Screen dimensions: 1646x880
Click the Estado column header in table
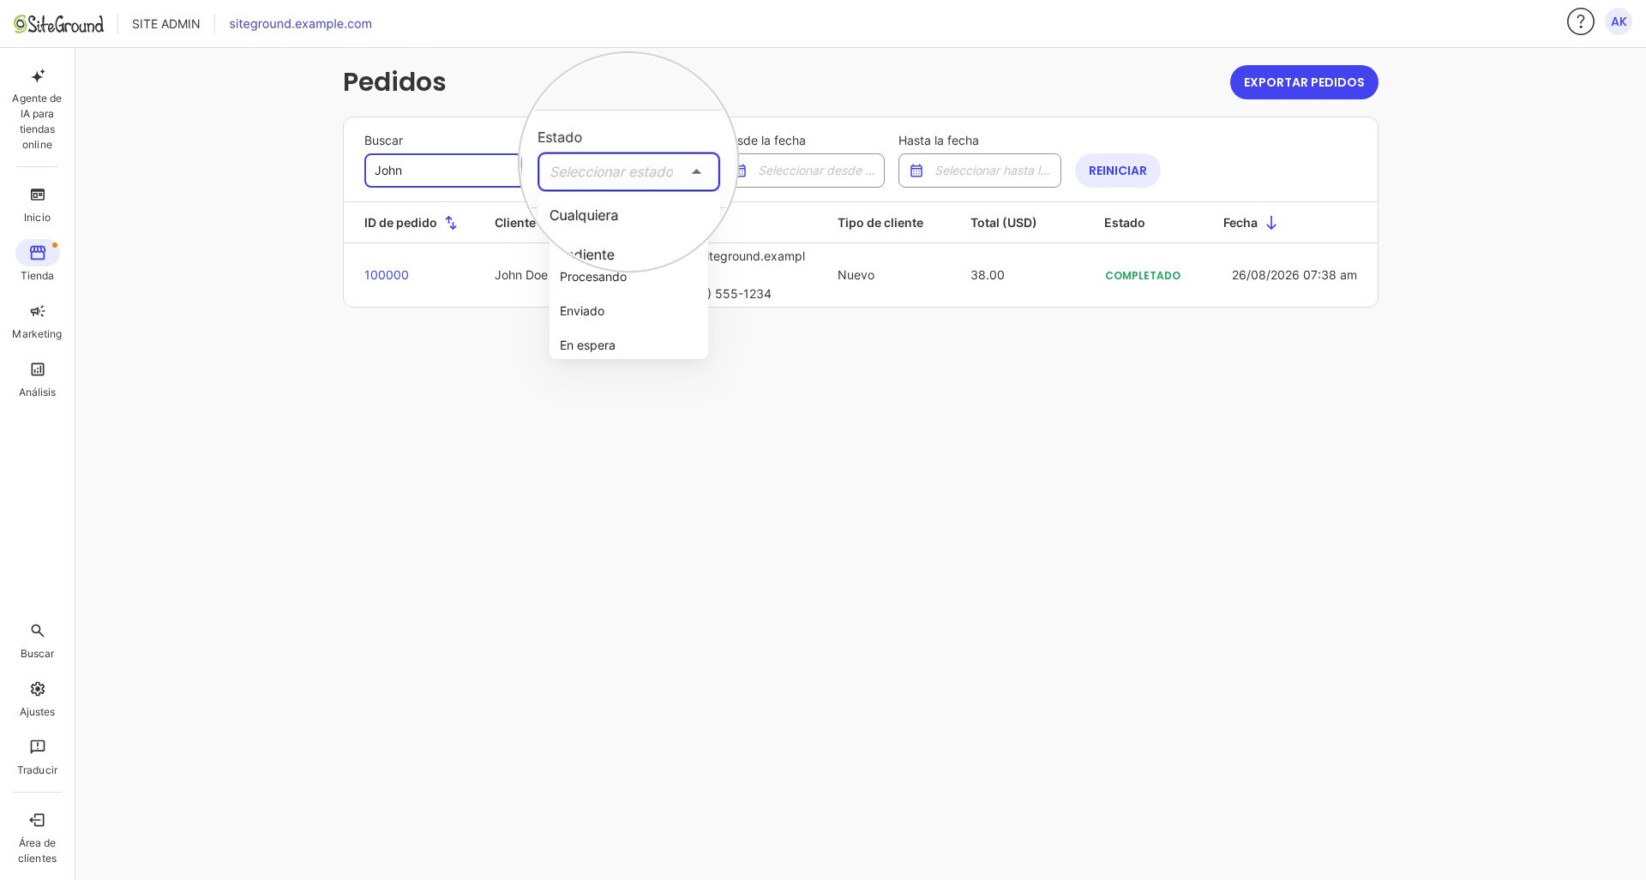coord(1124,223)
